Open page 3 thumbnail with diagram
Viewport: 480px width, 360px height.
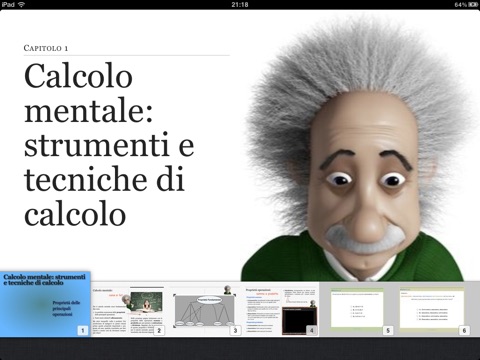coord(204,310)
